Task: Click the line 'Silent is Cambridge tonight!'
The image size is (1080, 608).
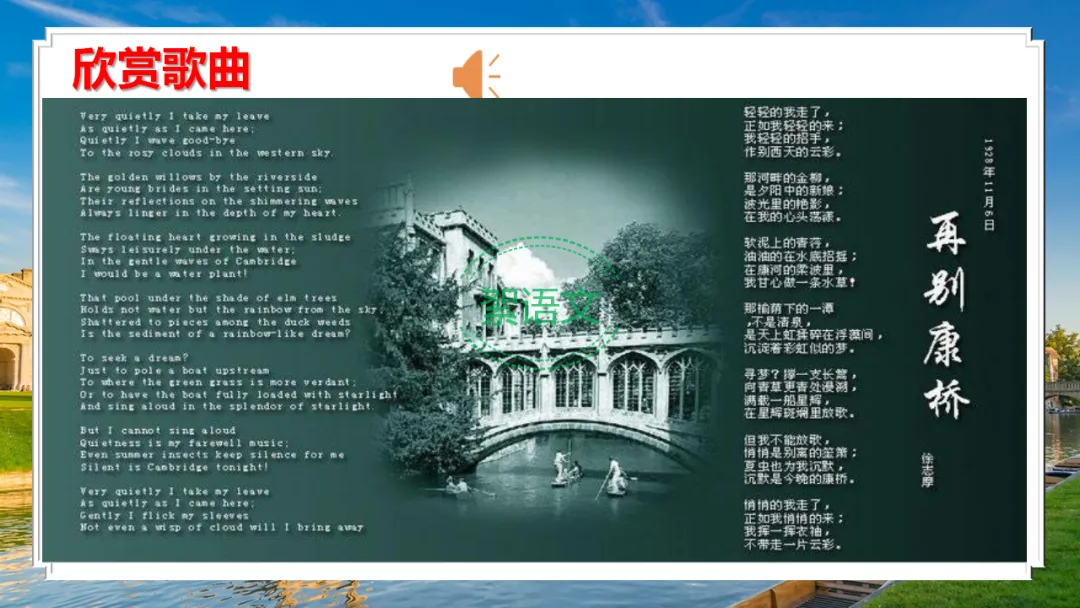Action: [174, 467]
